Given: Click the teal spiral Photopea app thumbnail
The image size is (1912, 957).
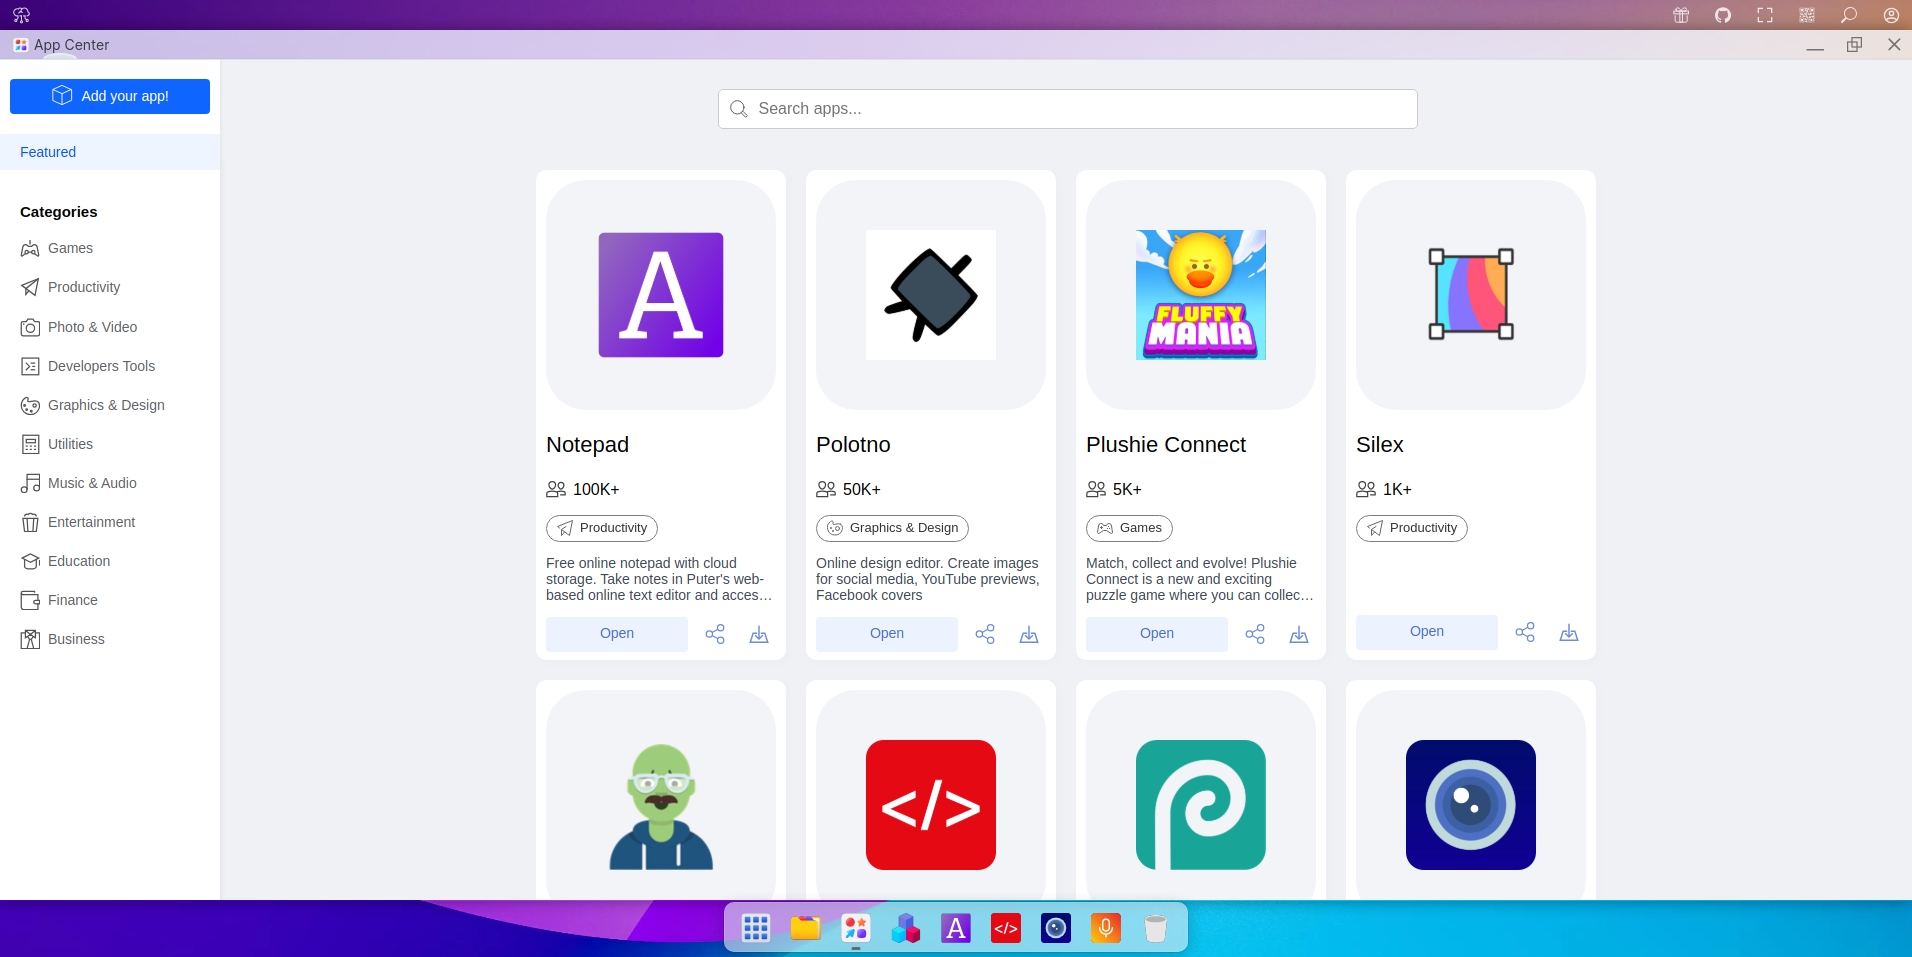Looking at the screenshot, I should 1201,805.
